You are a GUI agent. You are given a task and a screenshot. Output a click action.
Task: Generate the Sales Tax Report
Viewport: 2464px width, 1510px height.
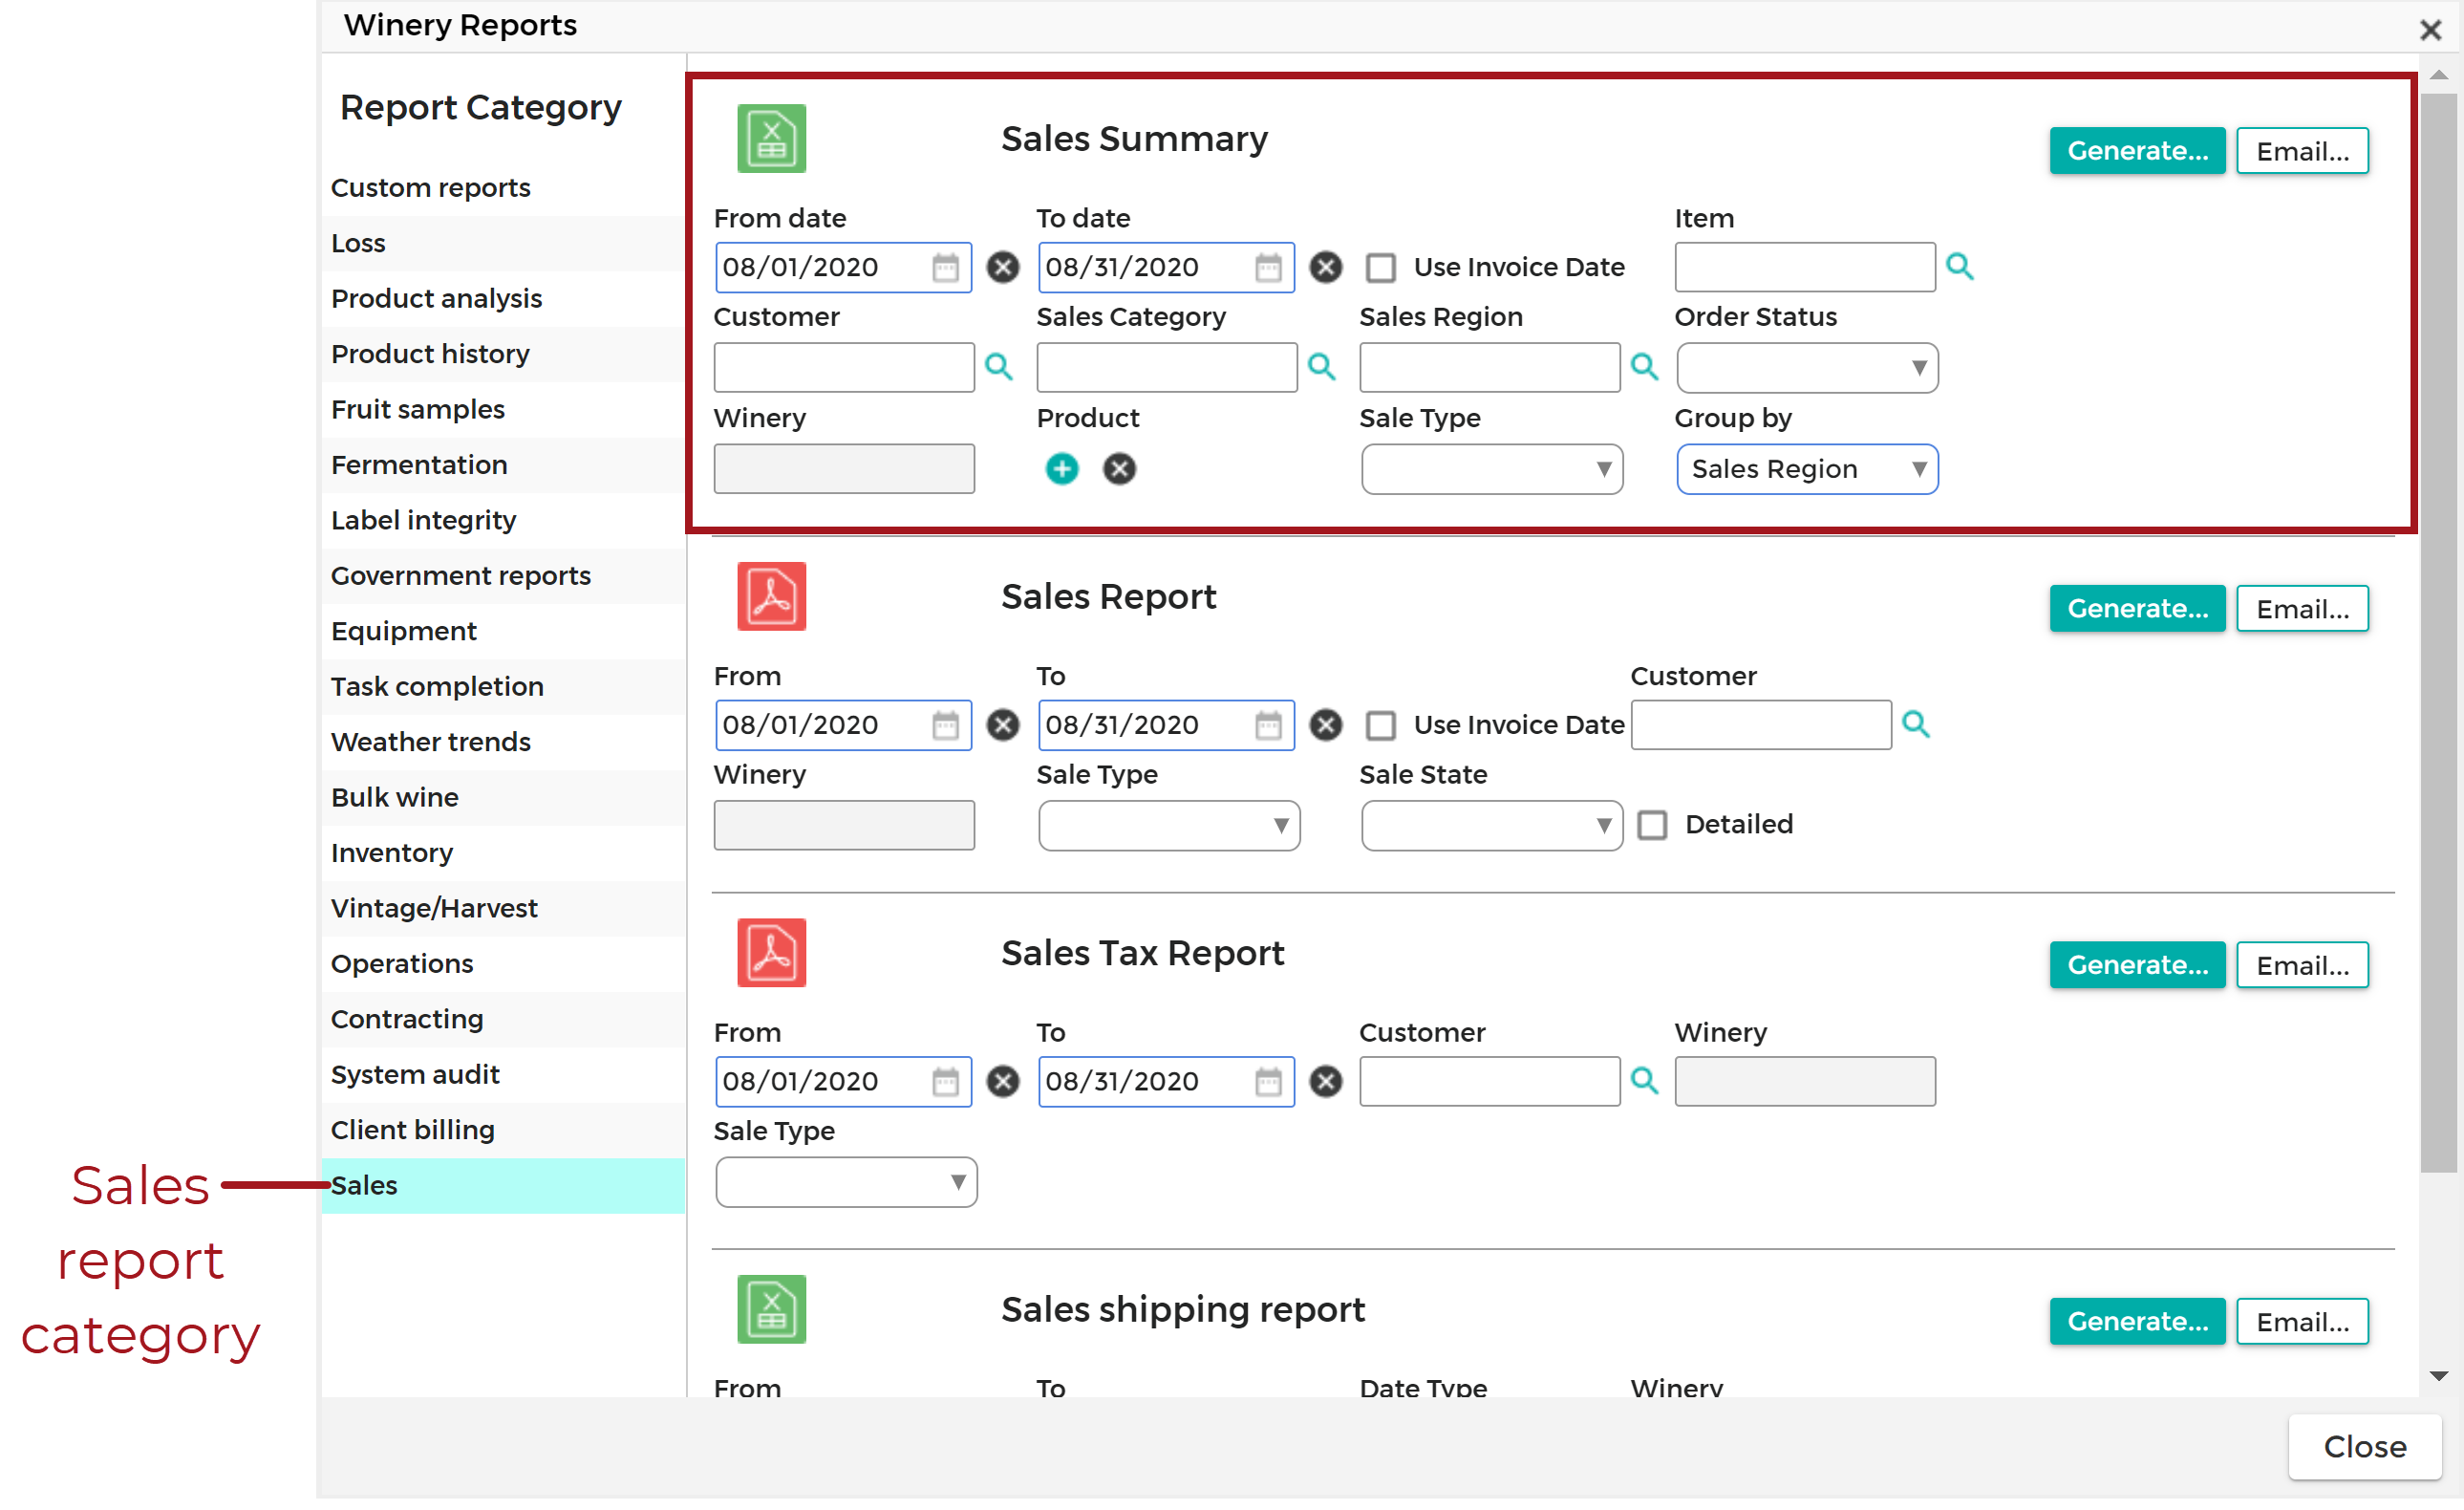pyautogui.click(x=2137, y=965)
